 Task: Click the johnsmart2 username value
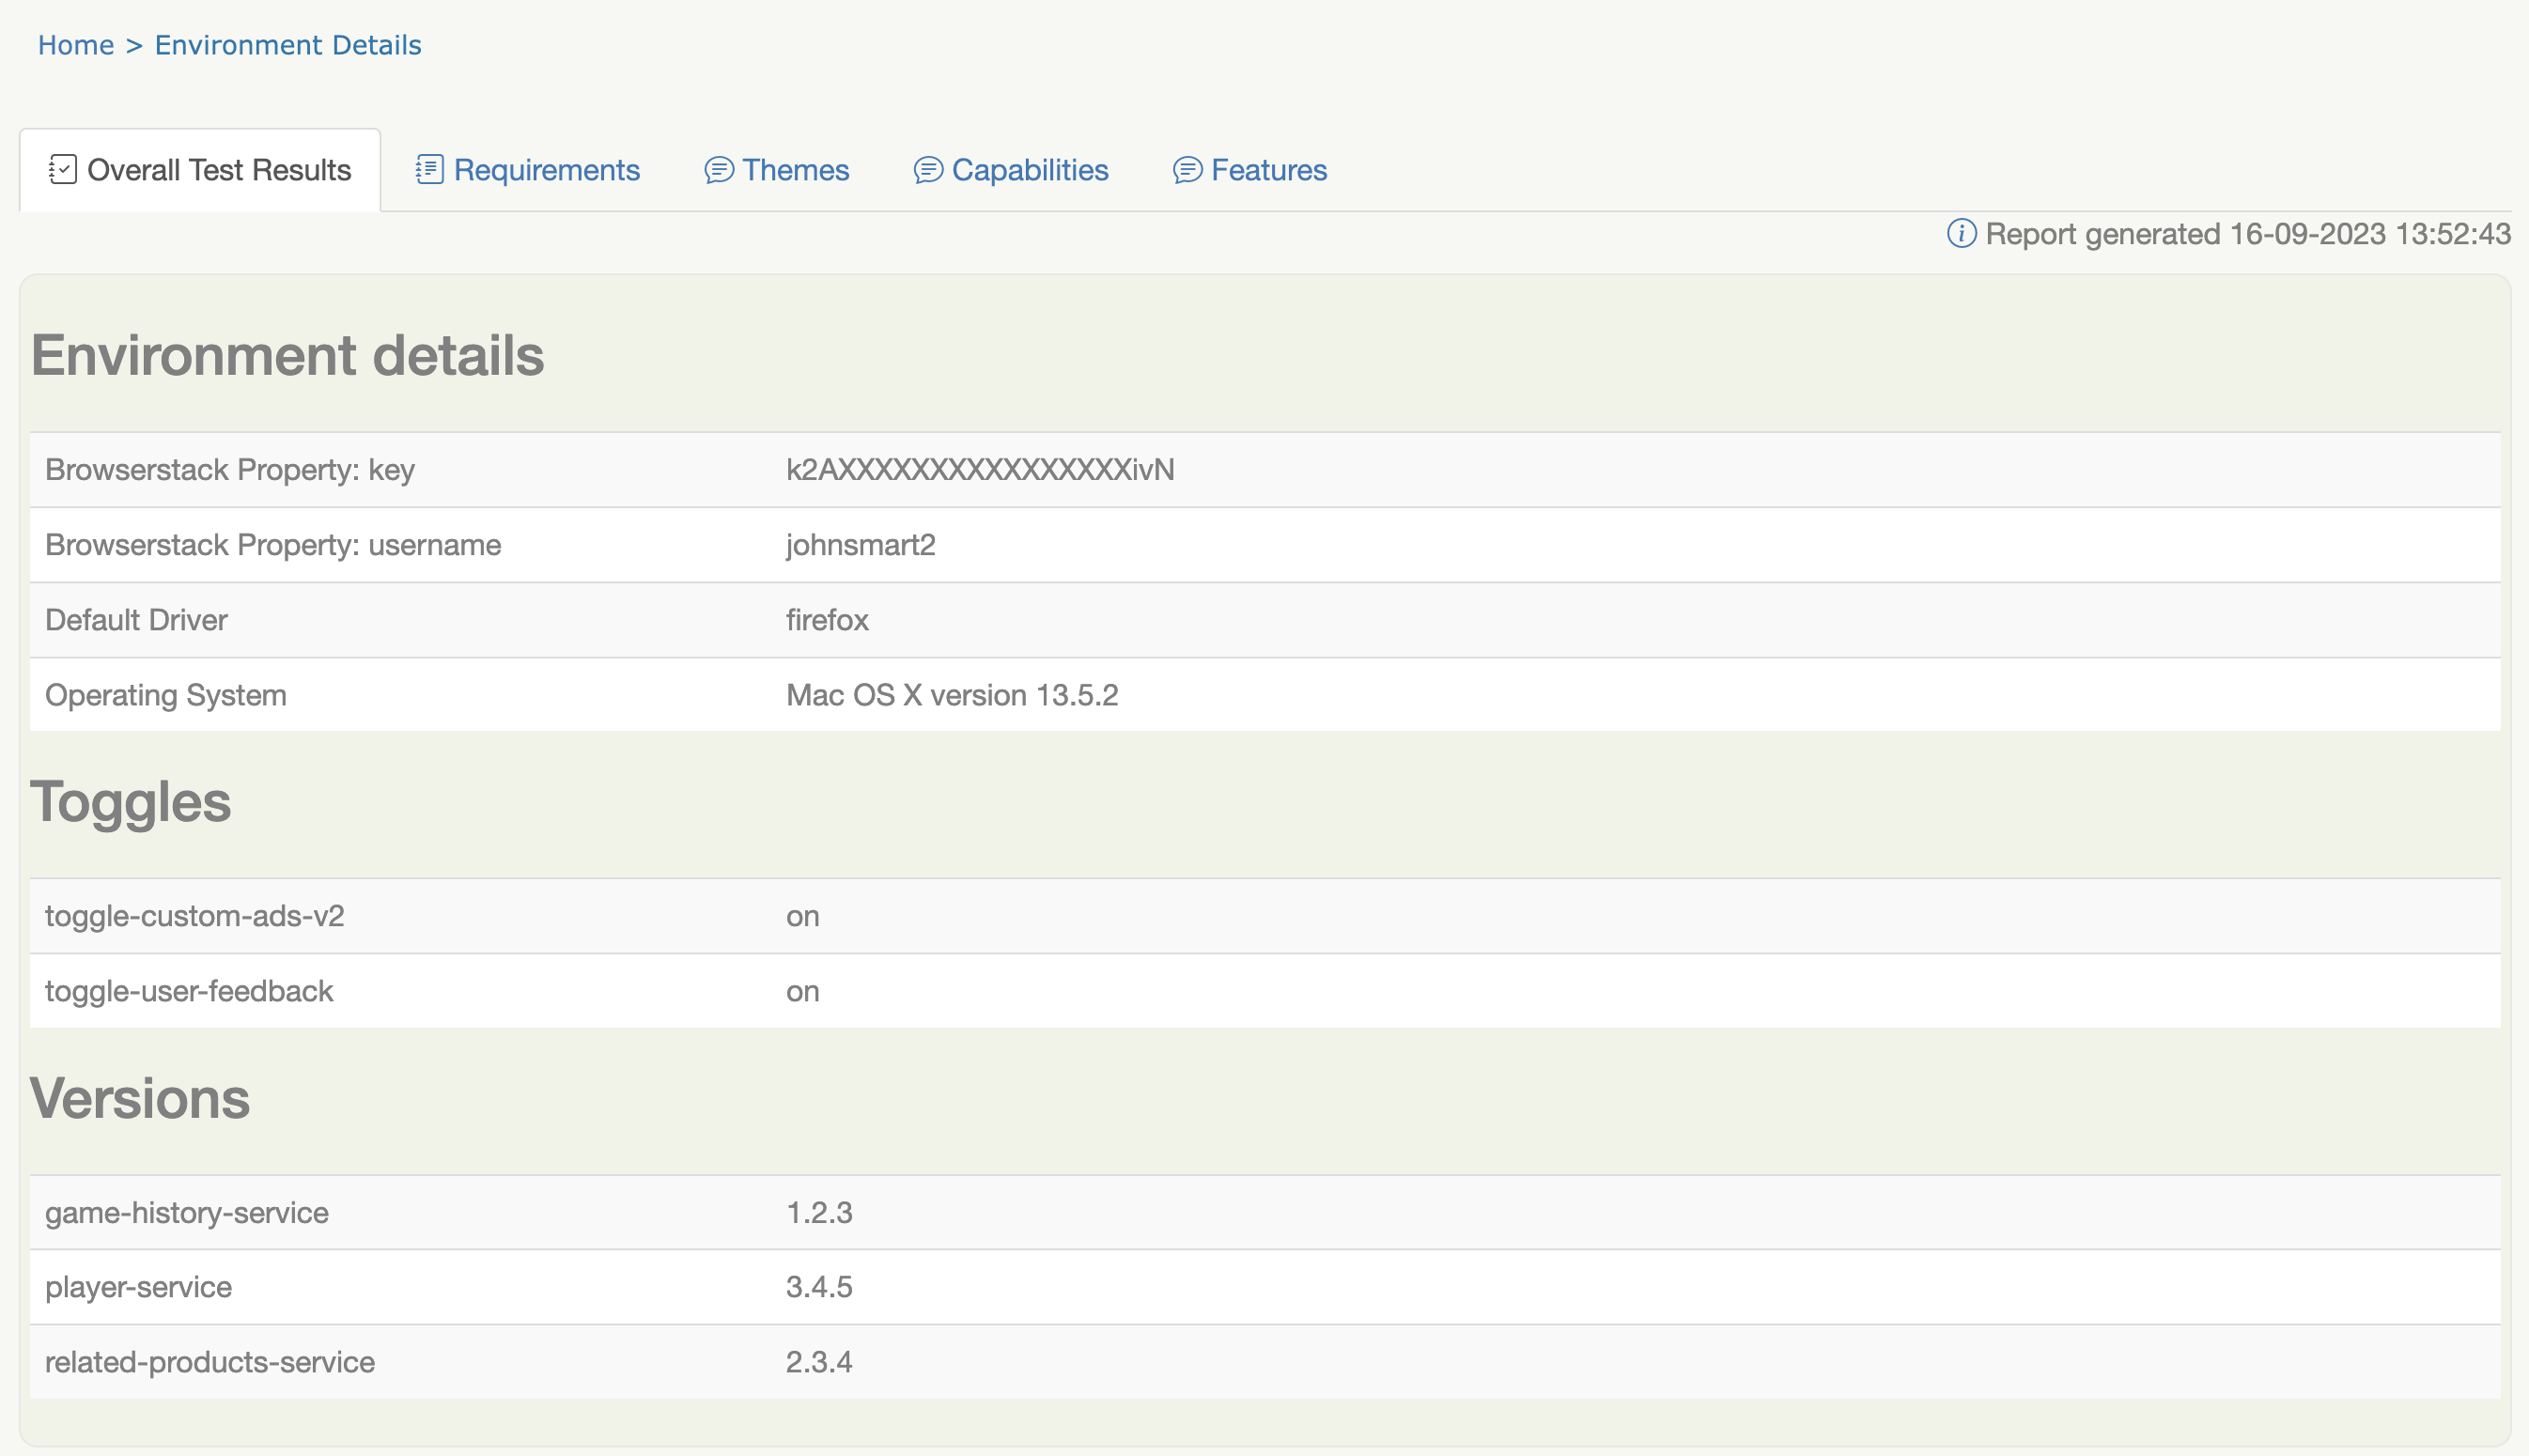point(860,545)
